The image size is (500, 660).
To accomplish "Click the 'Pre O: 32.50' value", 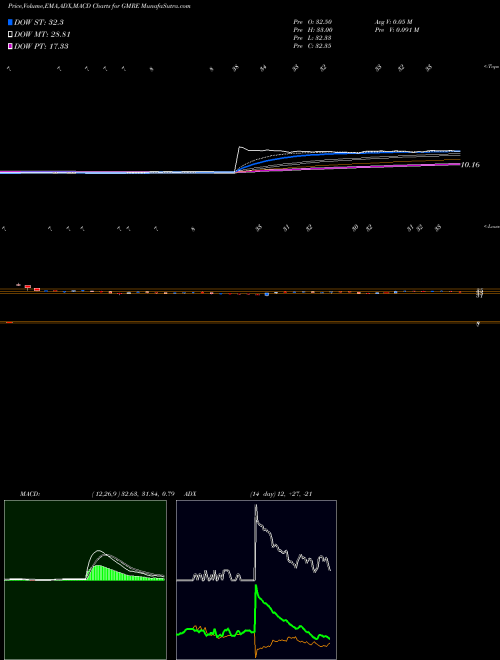I will point(312,21).
